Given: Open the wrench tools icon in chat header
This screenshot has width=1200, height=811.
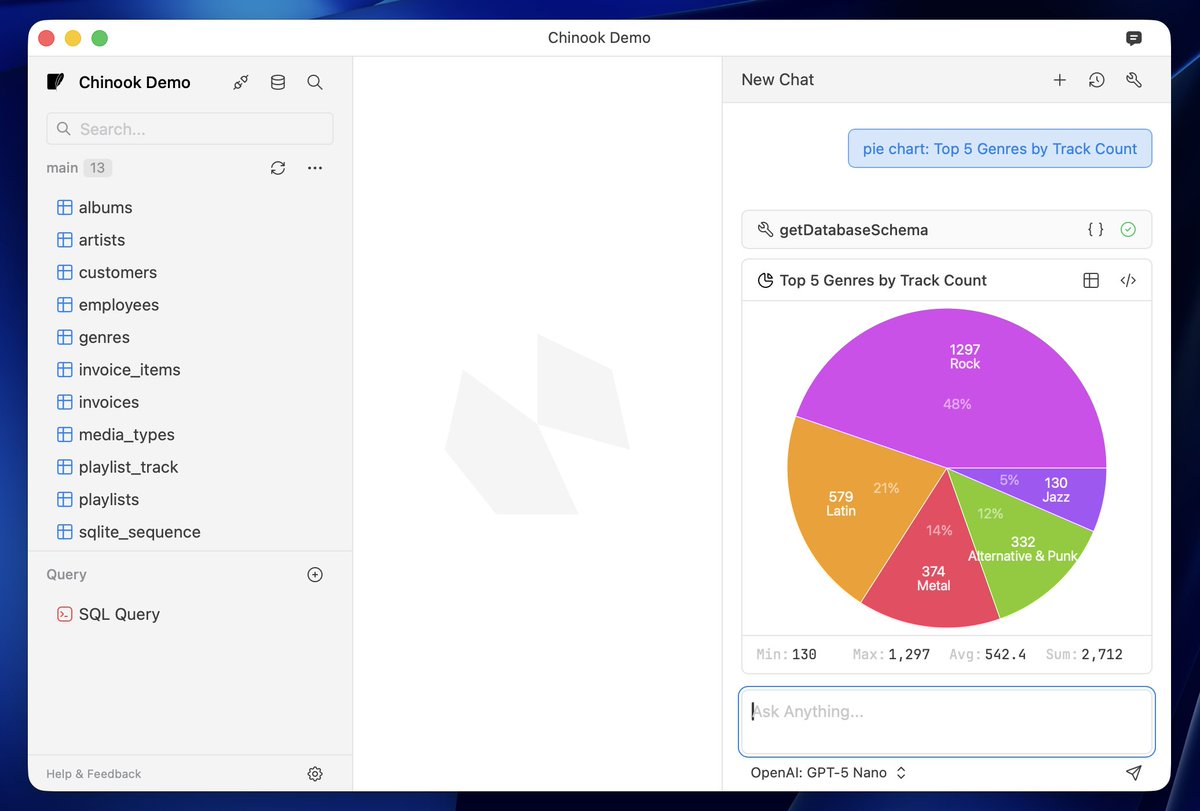Looking at the screenshot, I should [1134, 80].
